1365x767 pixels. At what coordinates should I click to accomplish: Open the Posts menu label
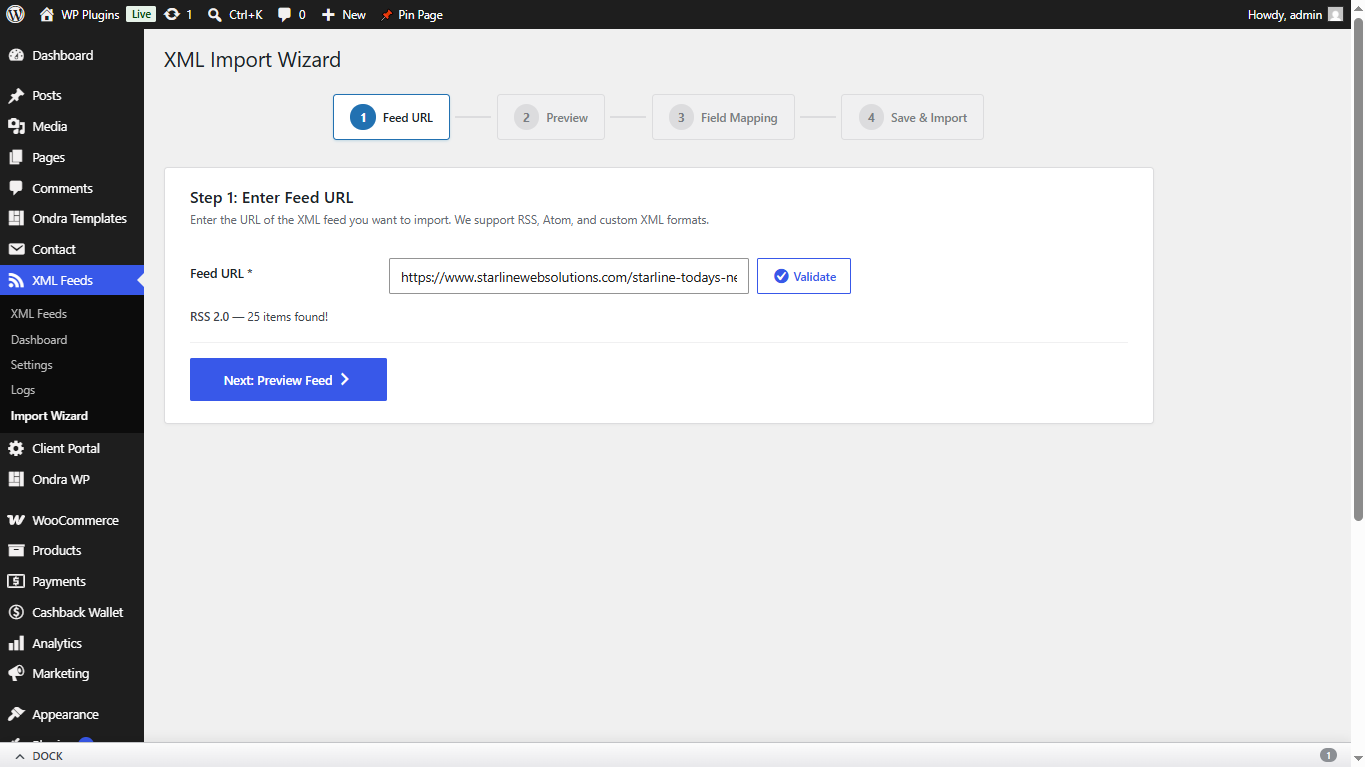pos(47,96)
